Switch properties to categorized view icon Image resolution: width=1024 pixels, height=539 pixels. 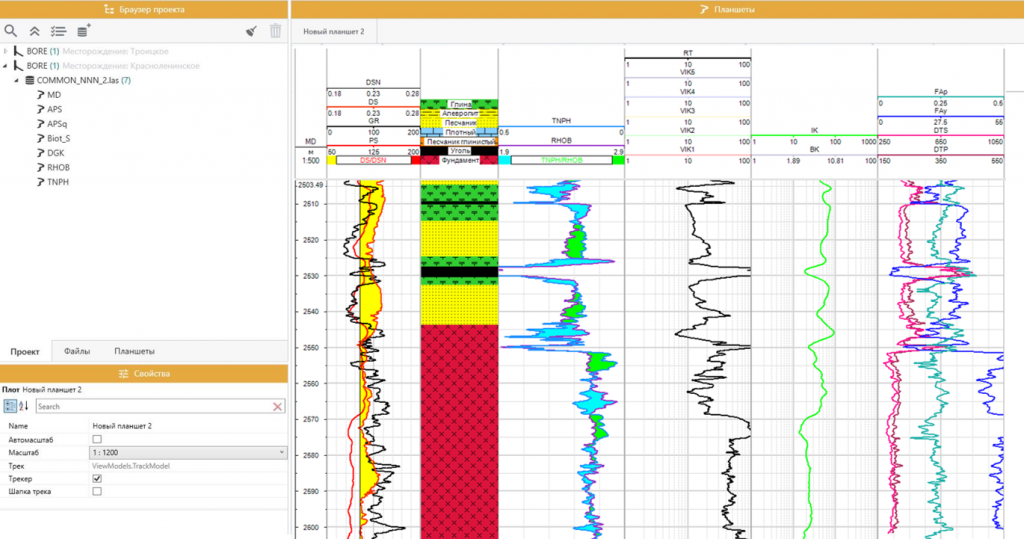[x=10, y=406]
